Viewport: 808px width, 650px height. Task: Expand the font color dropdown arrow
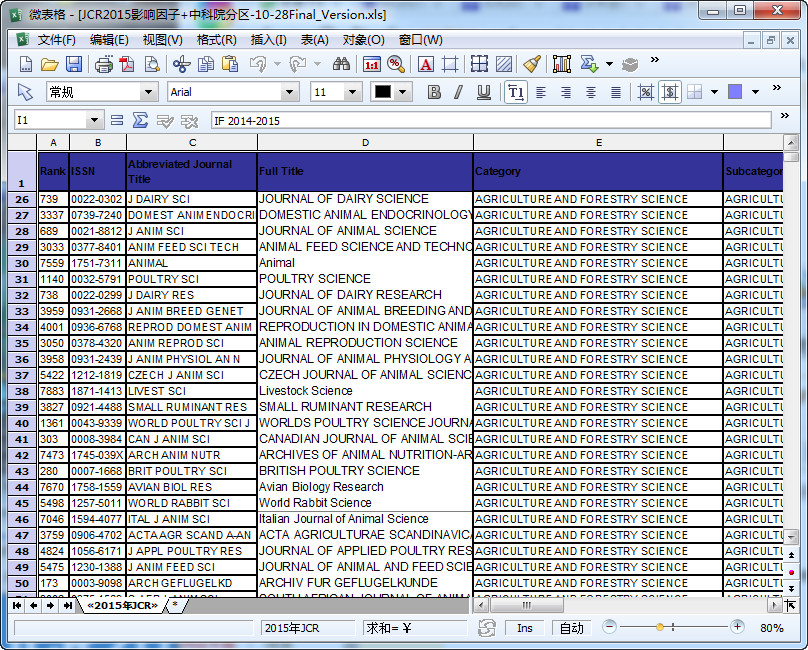(x=403, y=92)
